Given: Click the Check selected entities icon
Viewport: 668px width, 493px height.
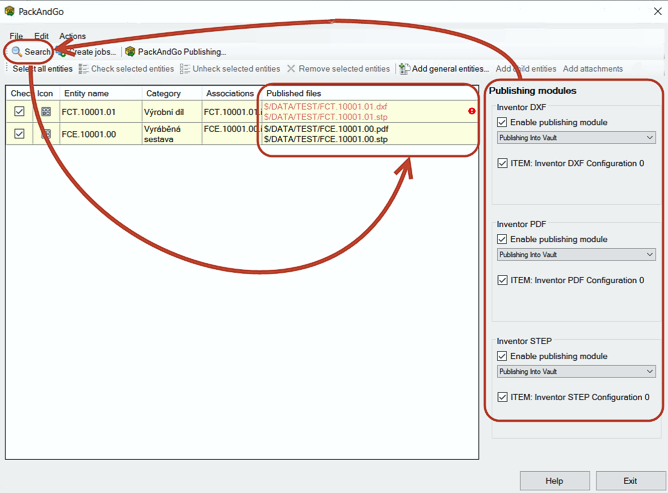Looking at the screenshot, I should [x=84, y=69].
